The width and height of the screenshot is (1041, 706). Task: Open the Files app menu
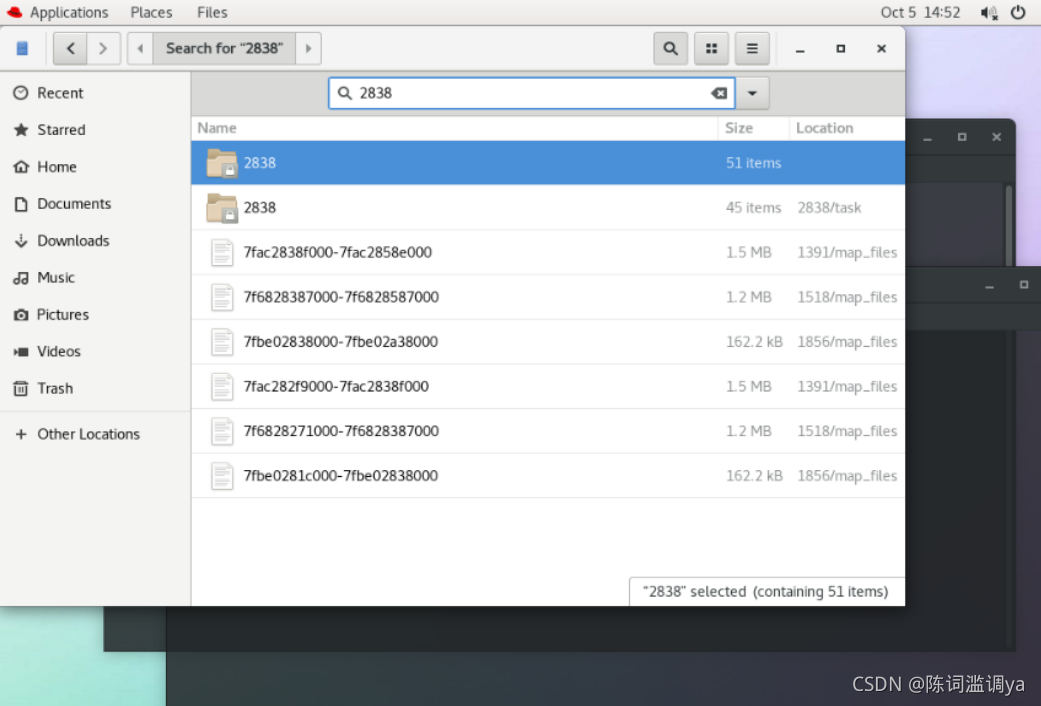coord(212,12)
